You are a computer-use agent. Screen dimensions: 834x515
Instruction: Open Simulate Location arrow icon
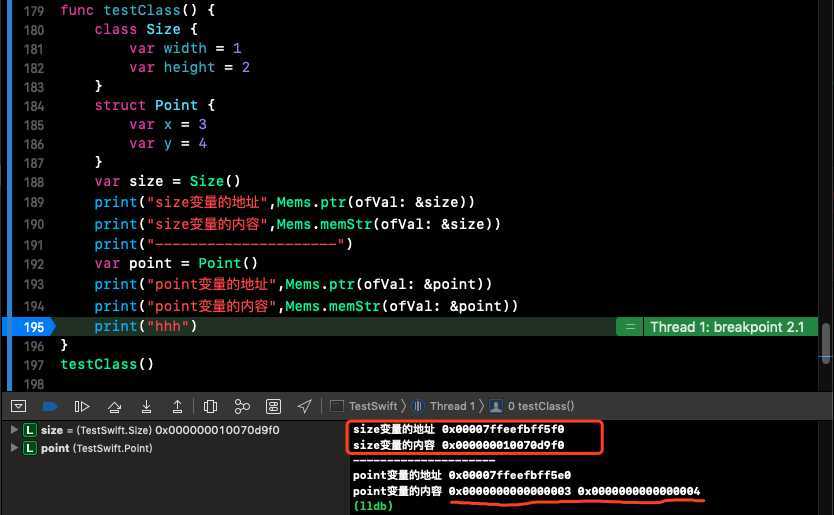click(304, 406)
